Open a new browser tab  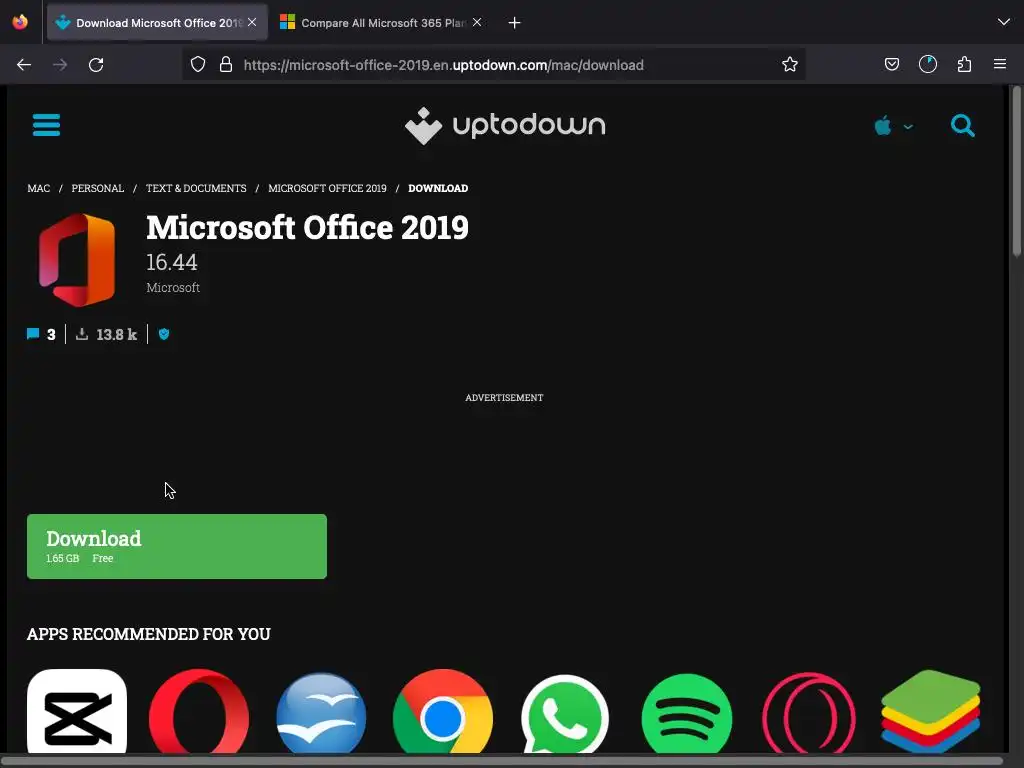tap(515, 23)
